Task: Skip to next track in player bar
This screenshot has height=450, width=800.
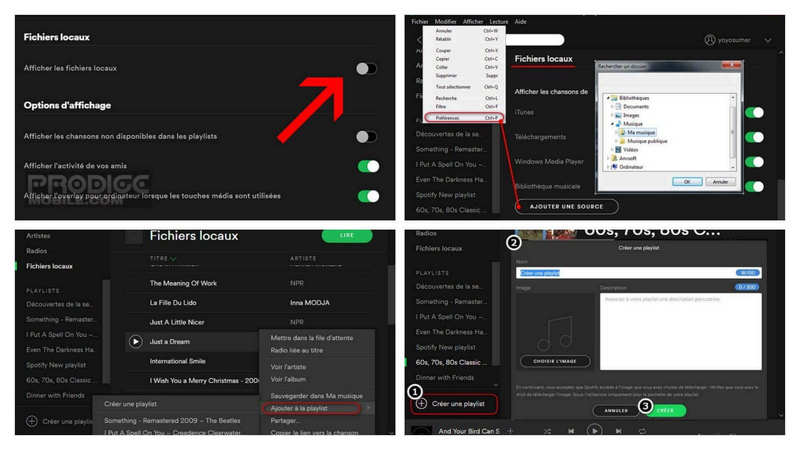Action: point(618,431)
